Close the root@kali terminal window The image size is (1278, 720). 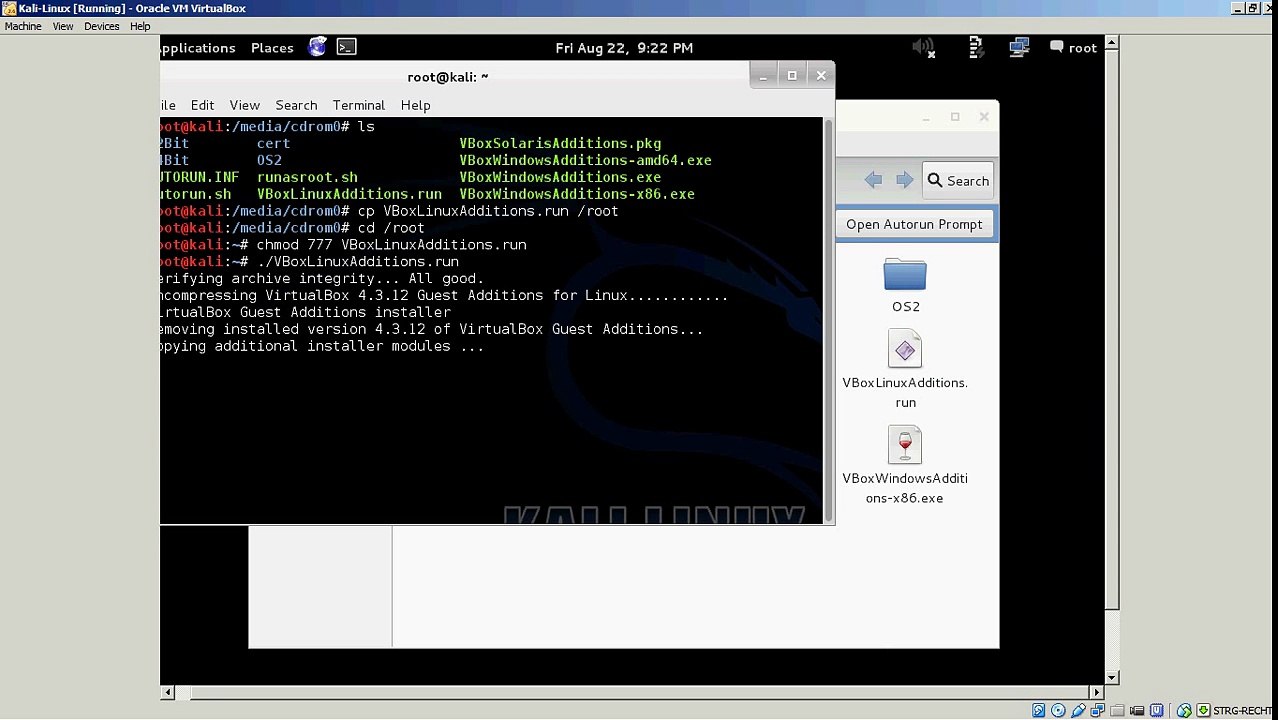pos(821,75)
